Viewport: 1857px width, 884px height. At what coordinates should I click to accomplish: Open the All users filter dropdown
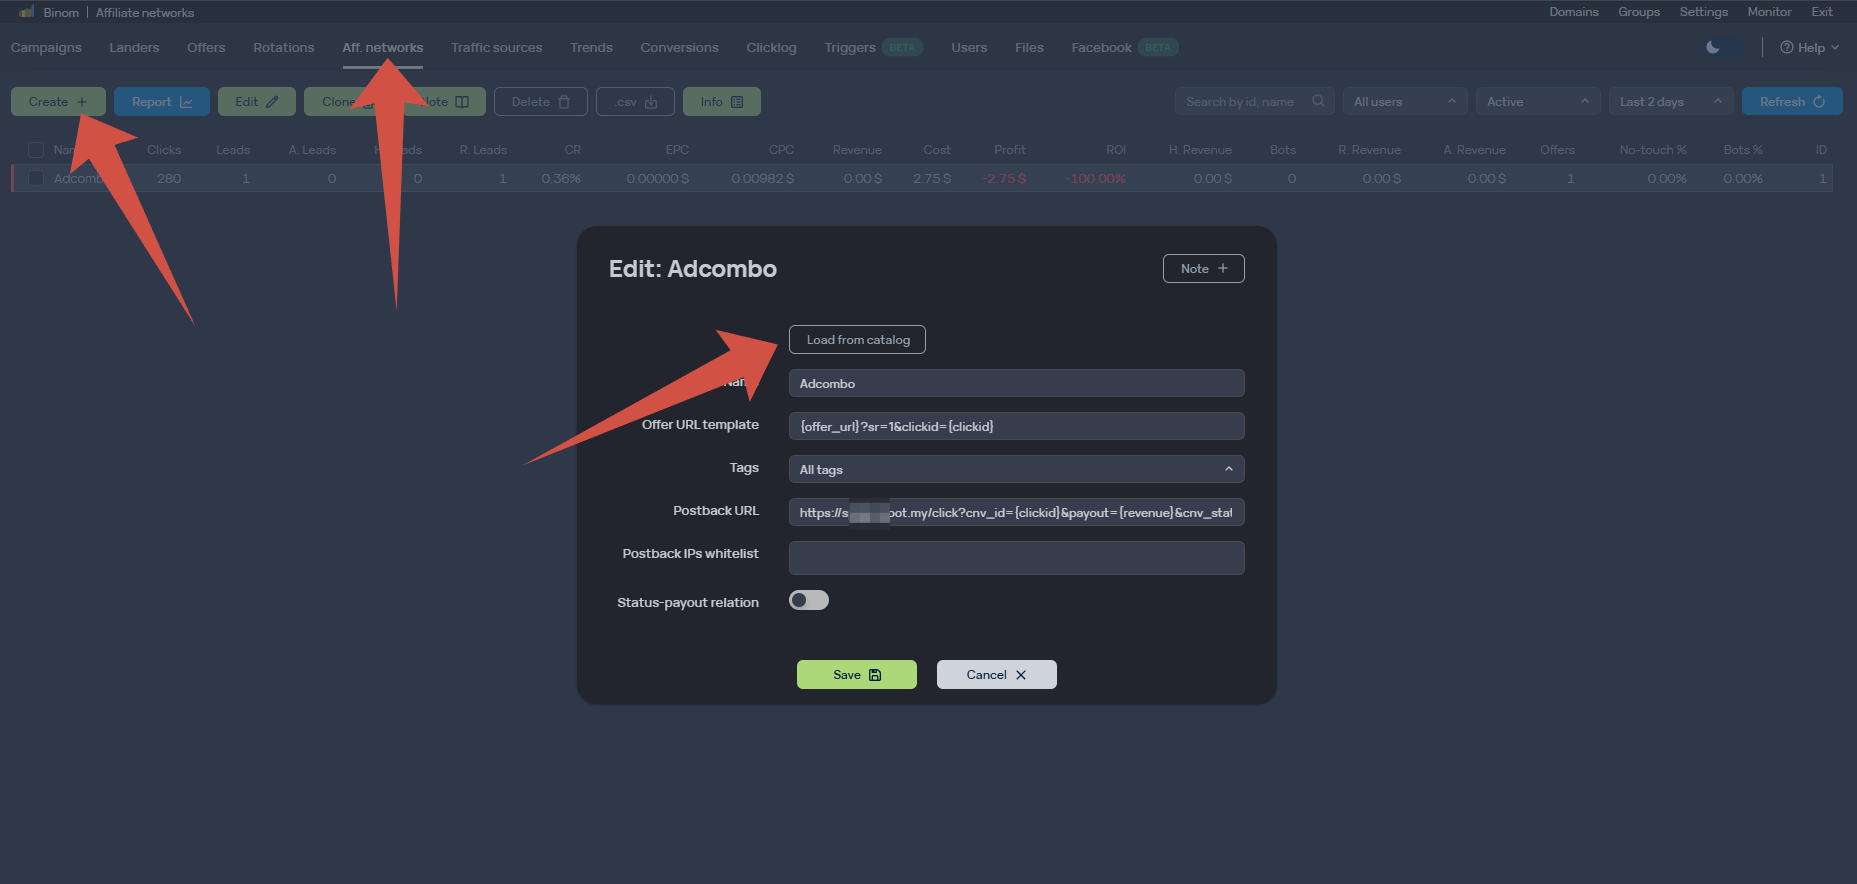(x=1405, y=101)
